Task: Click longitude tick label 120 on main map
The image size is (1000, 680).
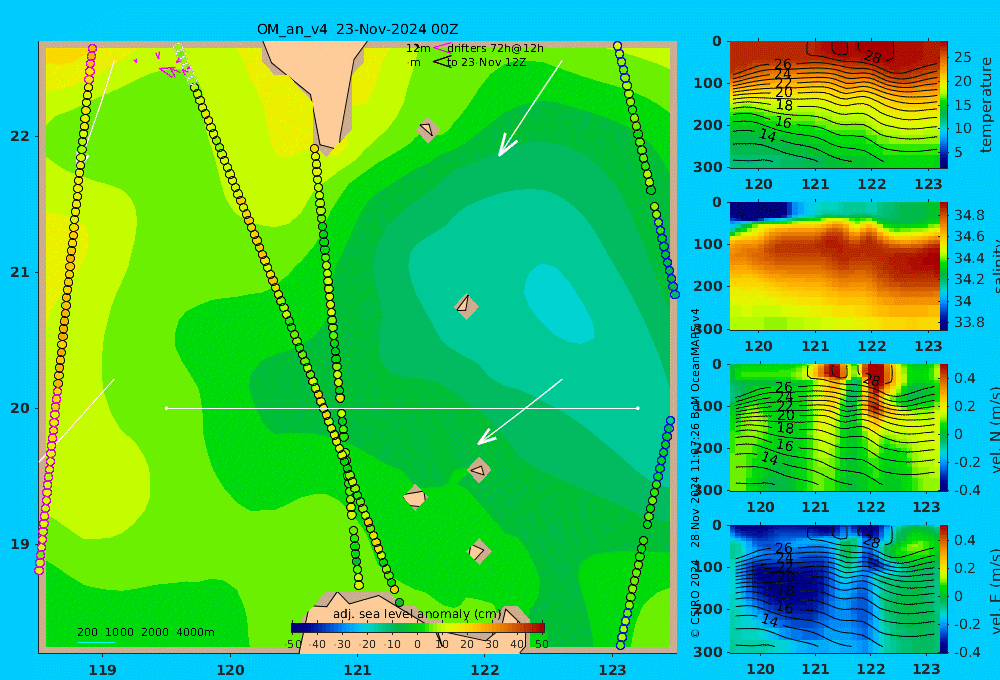Action: (x=230, y=670)
